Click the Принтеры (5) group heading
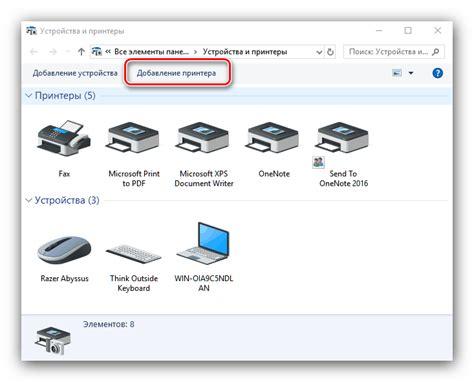474x382 pixels. coord(65,96)
